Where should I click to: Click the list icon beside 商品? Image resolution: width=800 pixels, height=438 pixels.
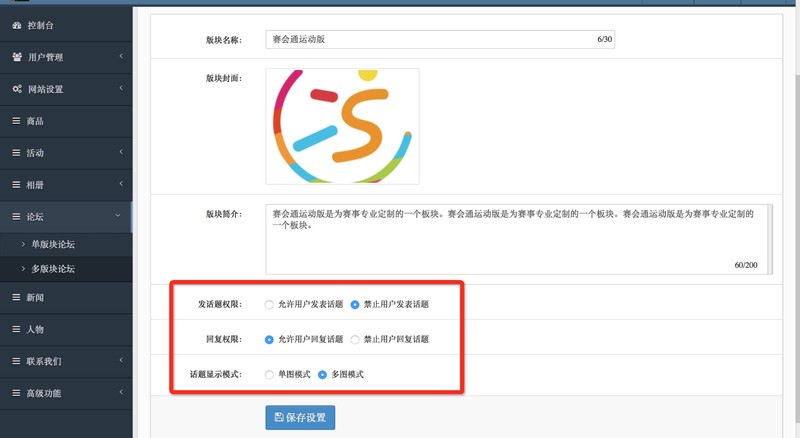click(16, 121)
